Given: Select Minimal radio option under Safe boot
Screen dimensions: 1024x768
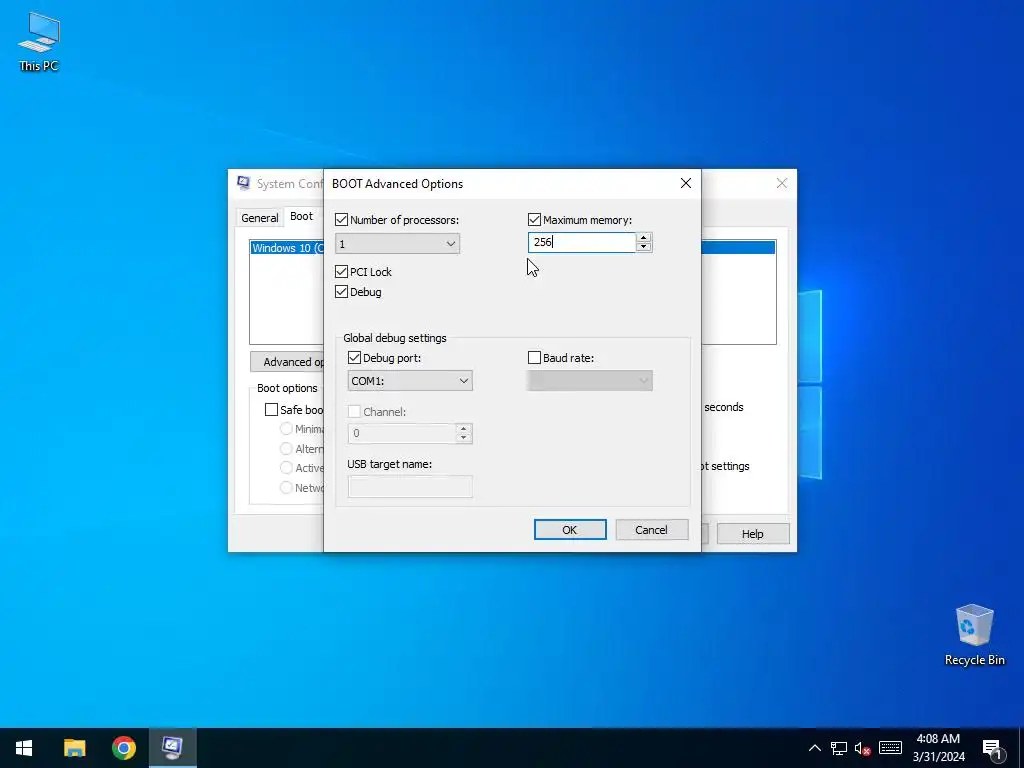Looking at the screenshot, I should click(286, 429).
